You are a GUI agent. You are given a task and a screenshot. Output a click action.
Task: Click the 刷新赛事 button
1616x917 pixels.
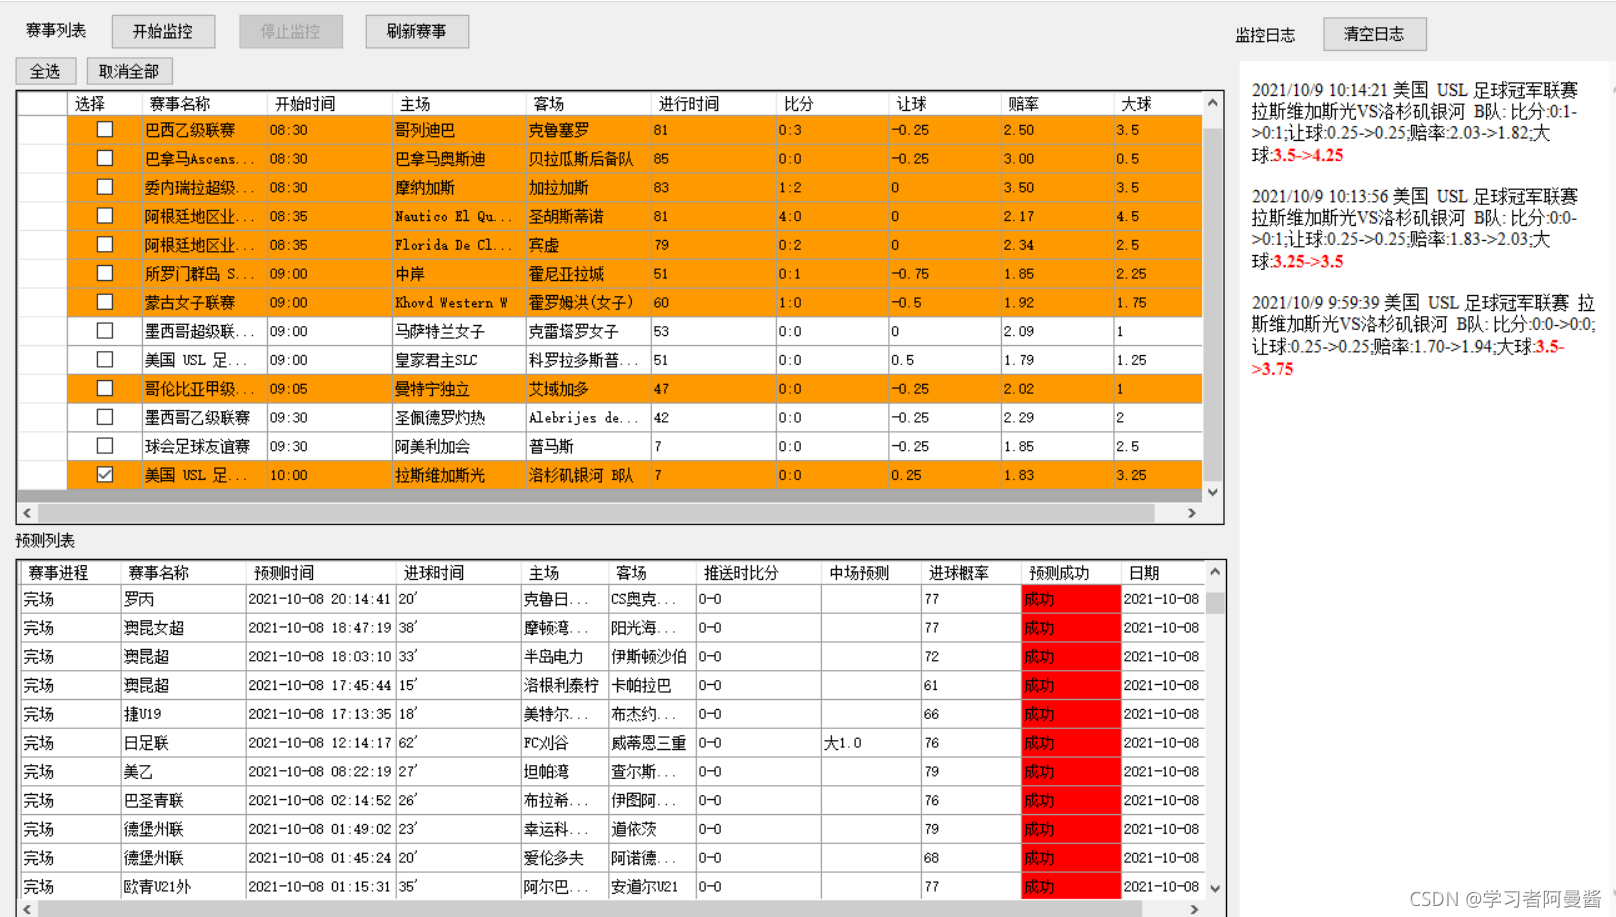coord(417,31)
